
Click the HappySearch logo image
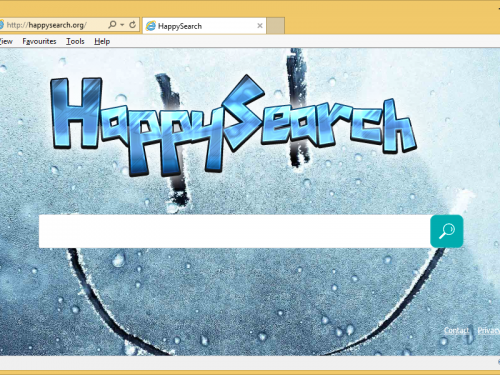pyautogui.click(x=233, y=125)
